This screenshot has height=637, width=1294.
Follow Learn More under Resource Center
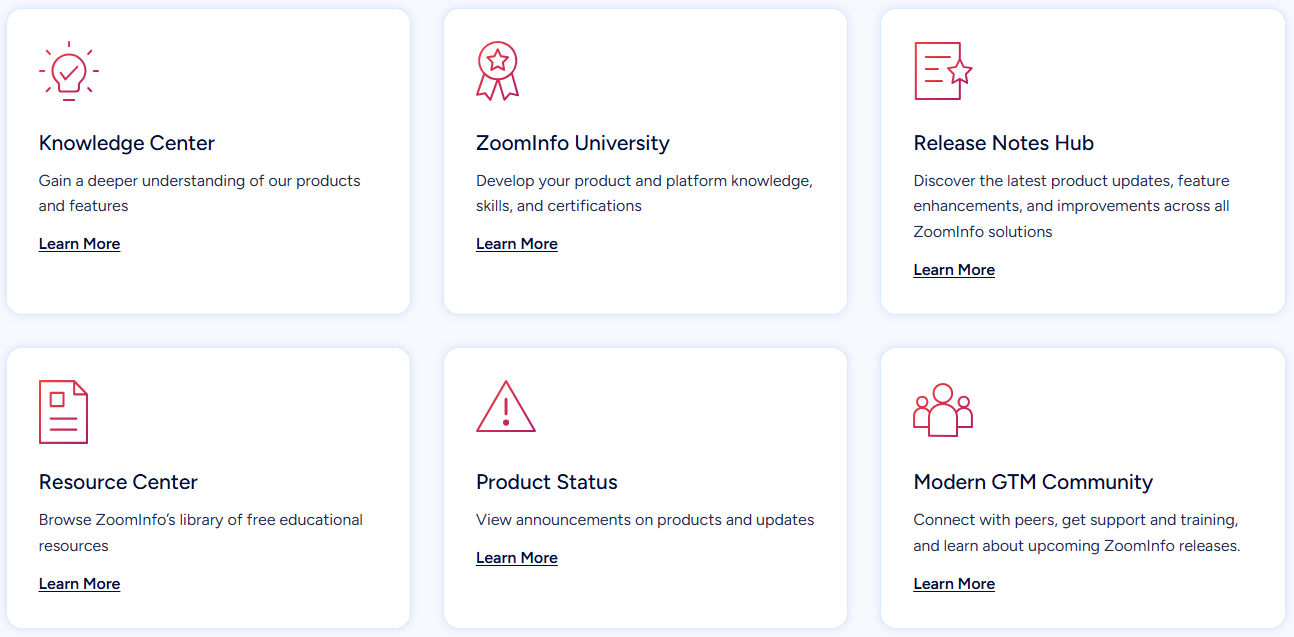coord(79,584)
